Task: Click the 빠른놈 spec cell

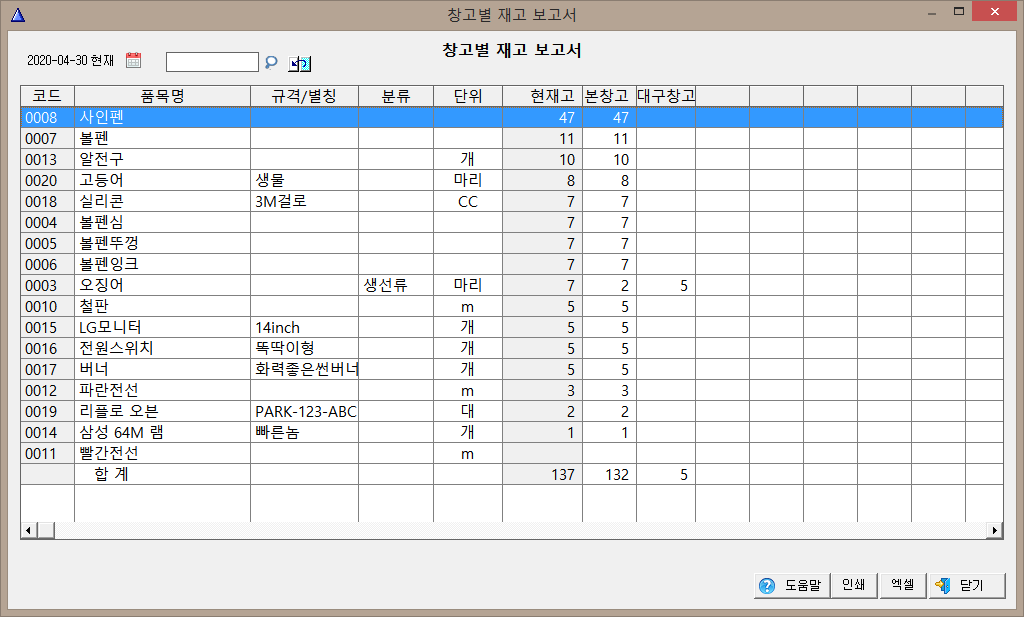Action: pyautogui.click(x=304, y=432)
